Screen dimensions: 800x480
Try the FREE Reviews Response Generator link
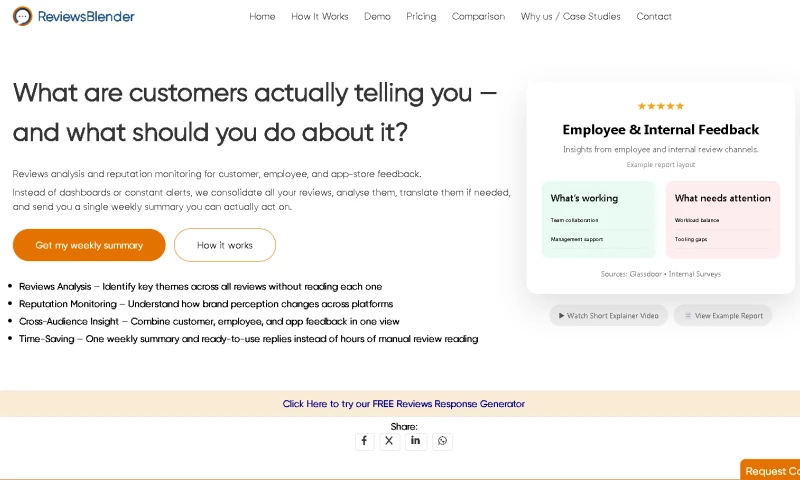click(403, 404)
